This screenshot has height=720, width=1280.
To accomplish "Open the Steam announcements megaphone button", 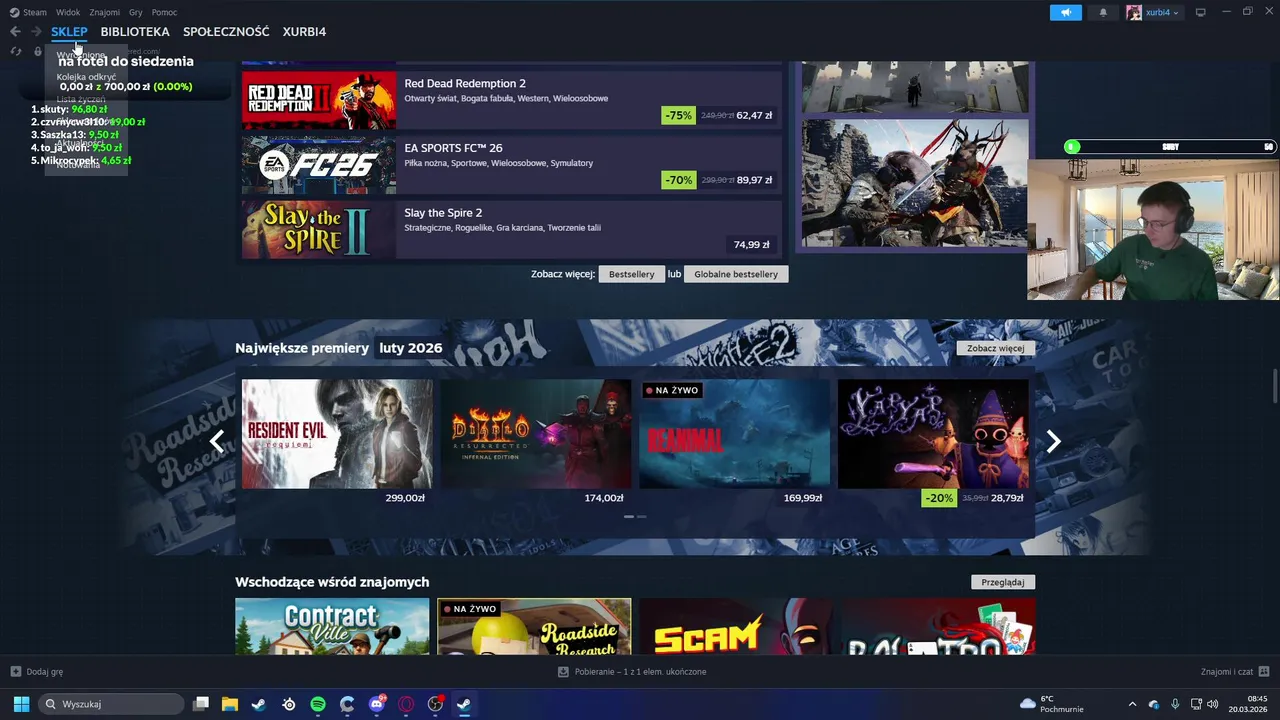I will click(x=1066, y=12).
